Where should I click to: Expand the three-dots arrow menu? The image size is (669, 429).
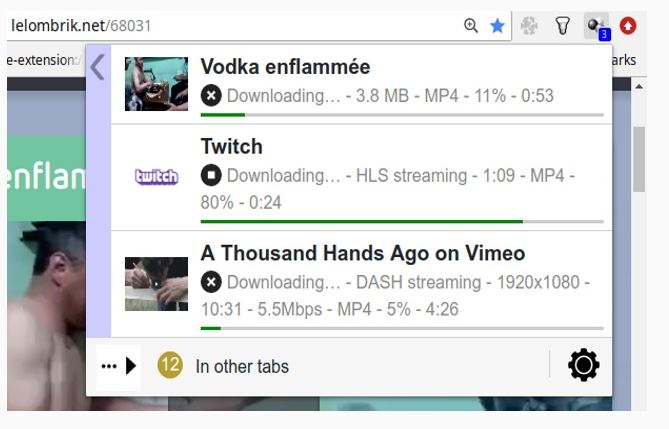[x=118, y=366]
